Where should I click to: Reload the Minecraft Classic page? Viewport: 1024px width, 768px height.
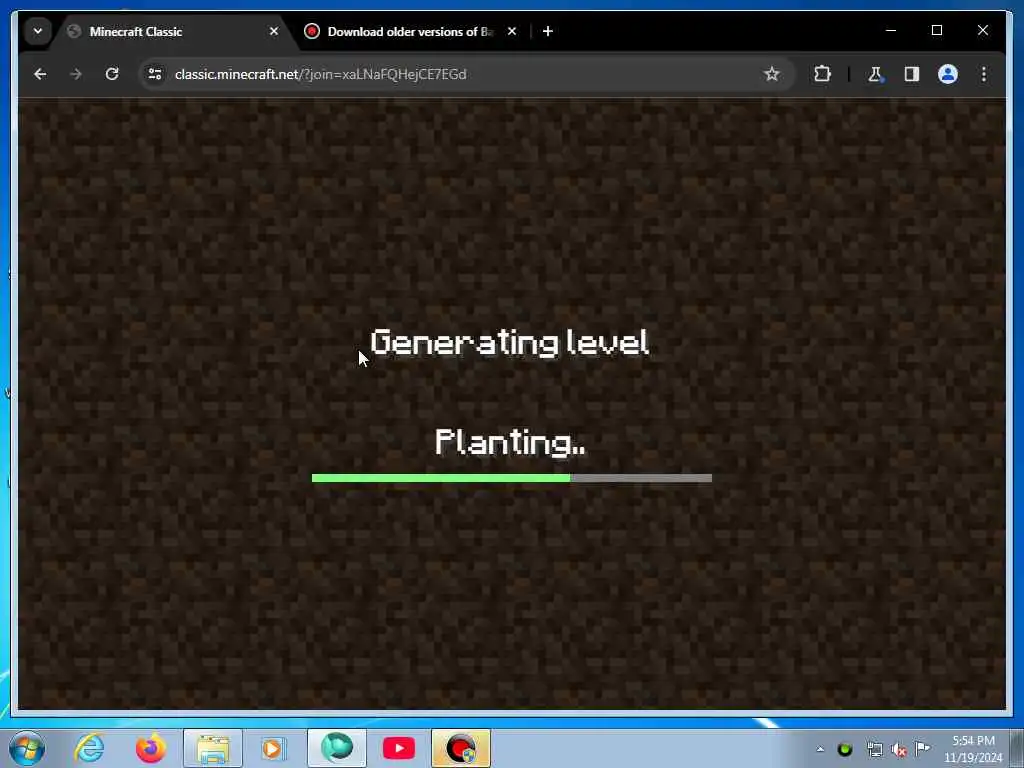pos(112,74)
